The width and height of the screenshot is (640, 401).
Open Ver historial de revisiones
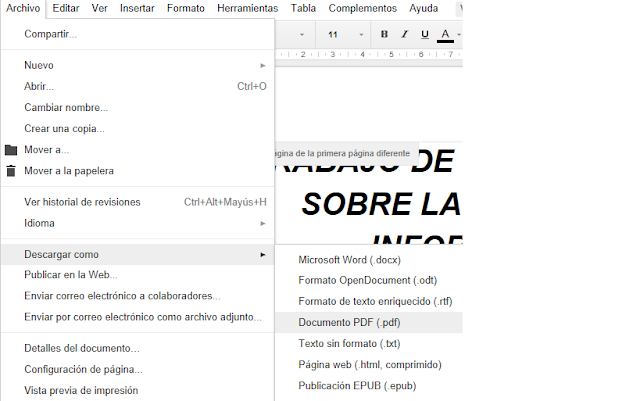(138, 202)
